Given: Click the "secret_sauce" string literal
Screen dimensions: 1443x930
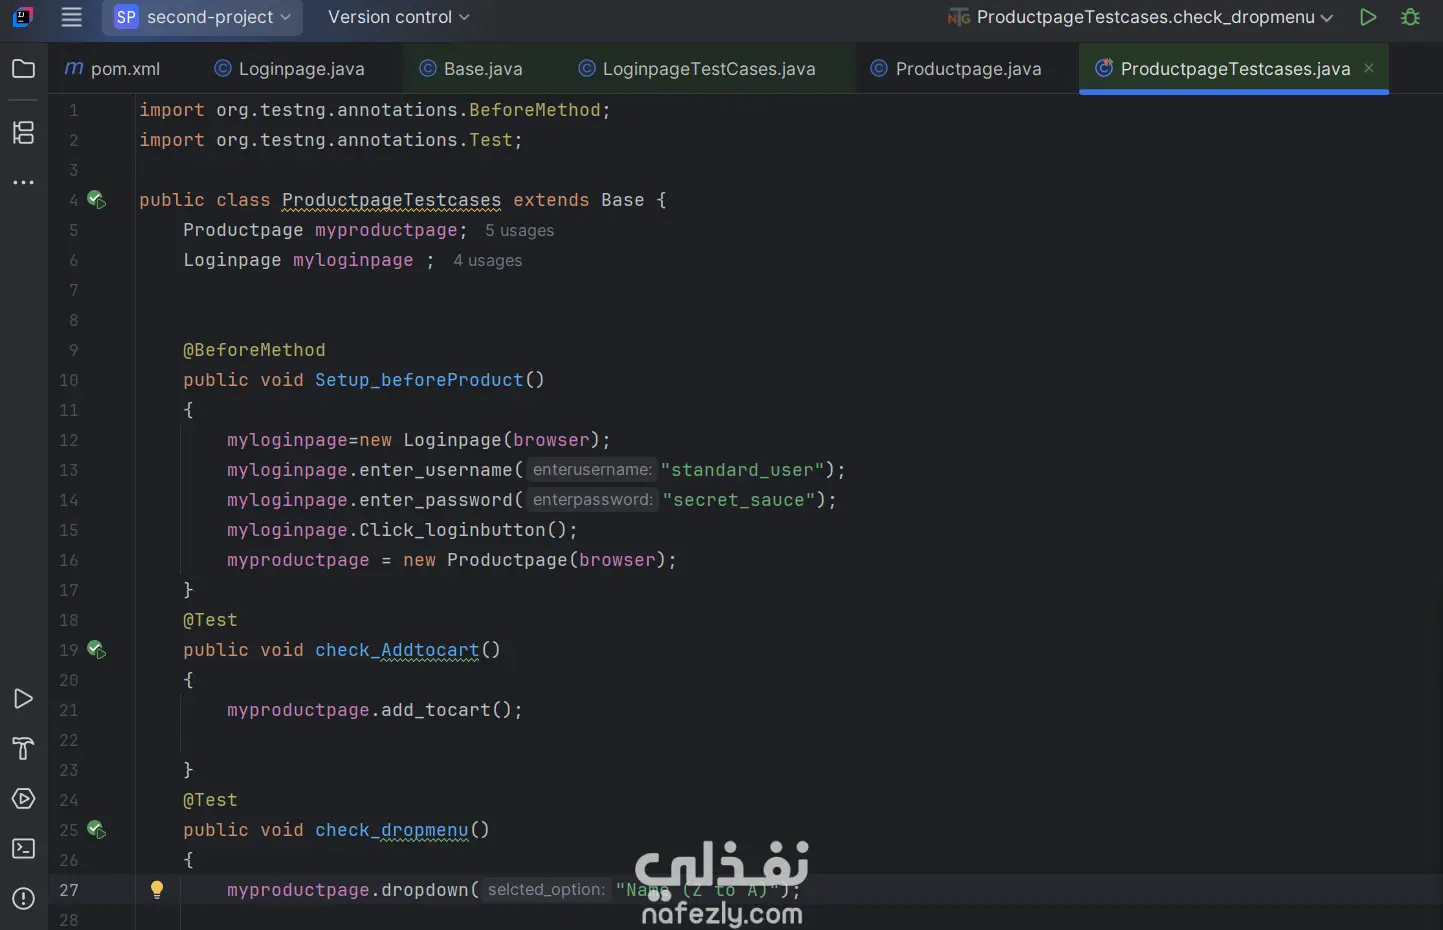Looking at the screenshot, I should pyautogui.click(x=739, y=500).
